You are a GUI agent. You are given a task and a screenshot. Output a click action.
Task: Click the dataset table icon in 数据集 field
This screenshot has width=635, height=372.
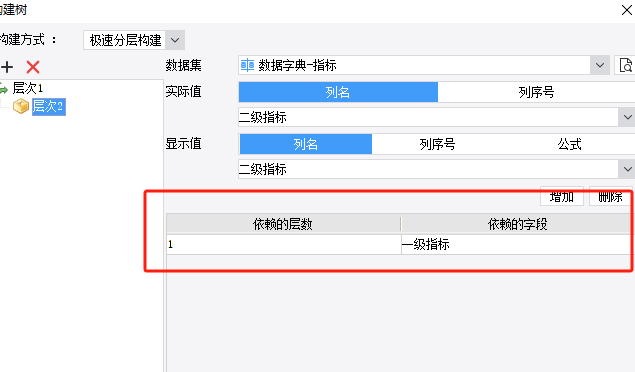click(x=247, y=65)
